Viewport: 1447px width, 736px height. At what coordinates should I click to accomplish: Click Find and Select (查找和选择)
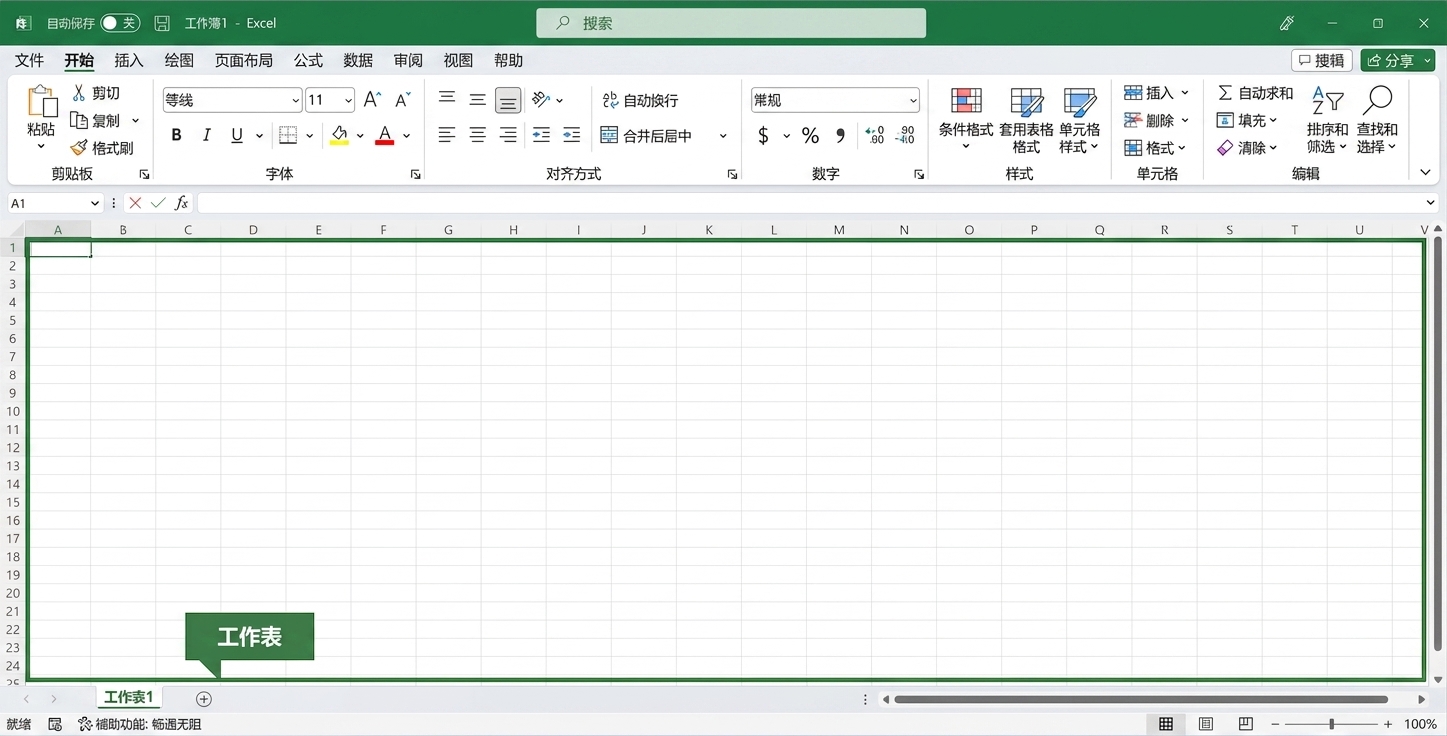click(1377, 120)
